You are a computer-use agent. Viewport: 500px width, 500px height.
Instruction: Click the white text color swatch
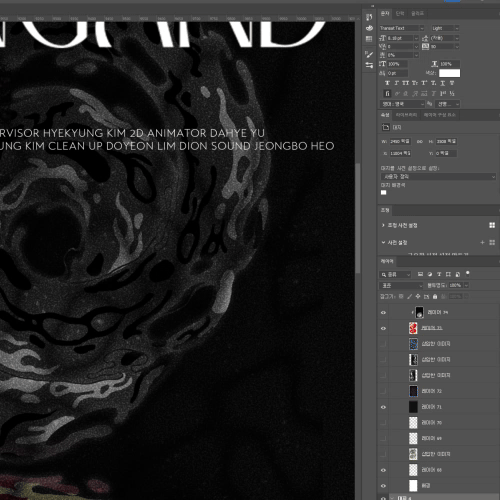click(449, 73)
